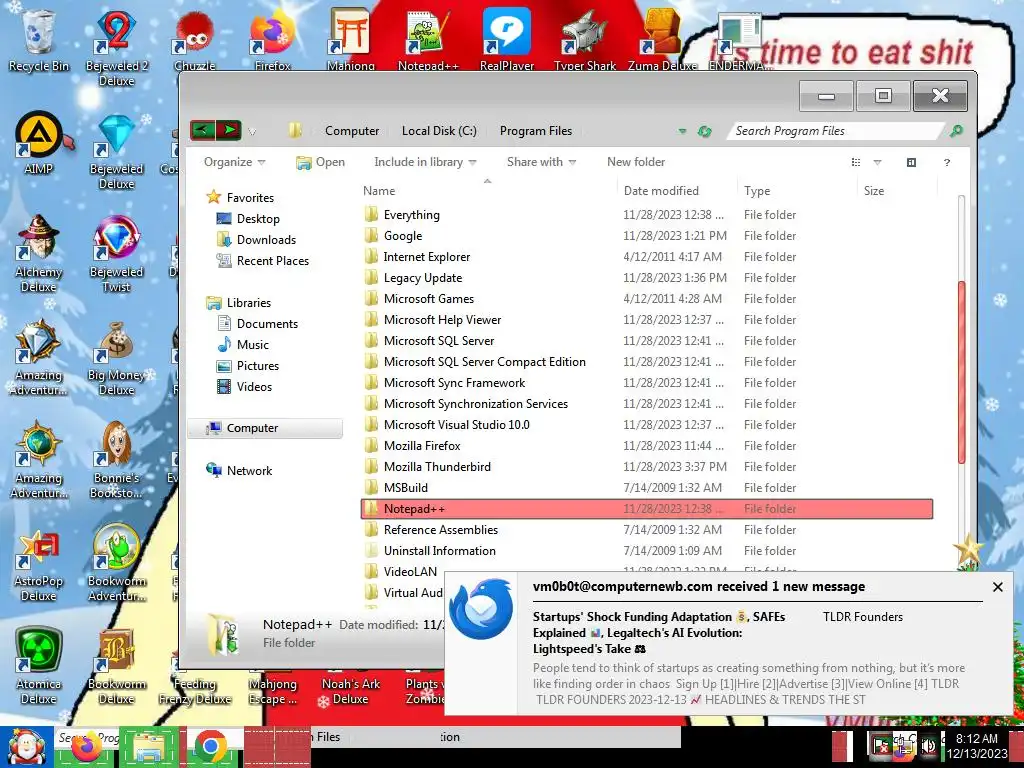Image resolution: width=1024 pixels, height=768 pixels.
Task: Launch Firefox from the desktop shortcut
Action: [272, 39]
